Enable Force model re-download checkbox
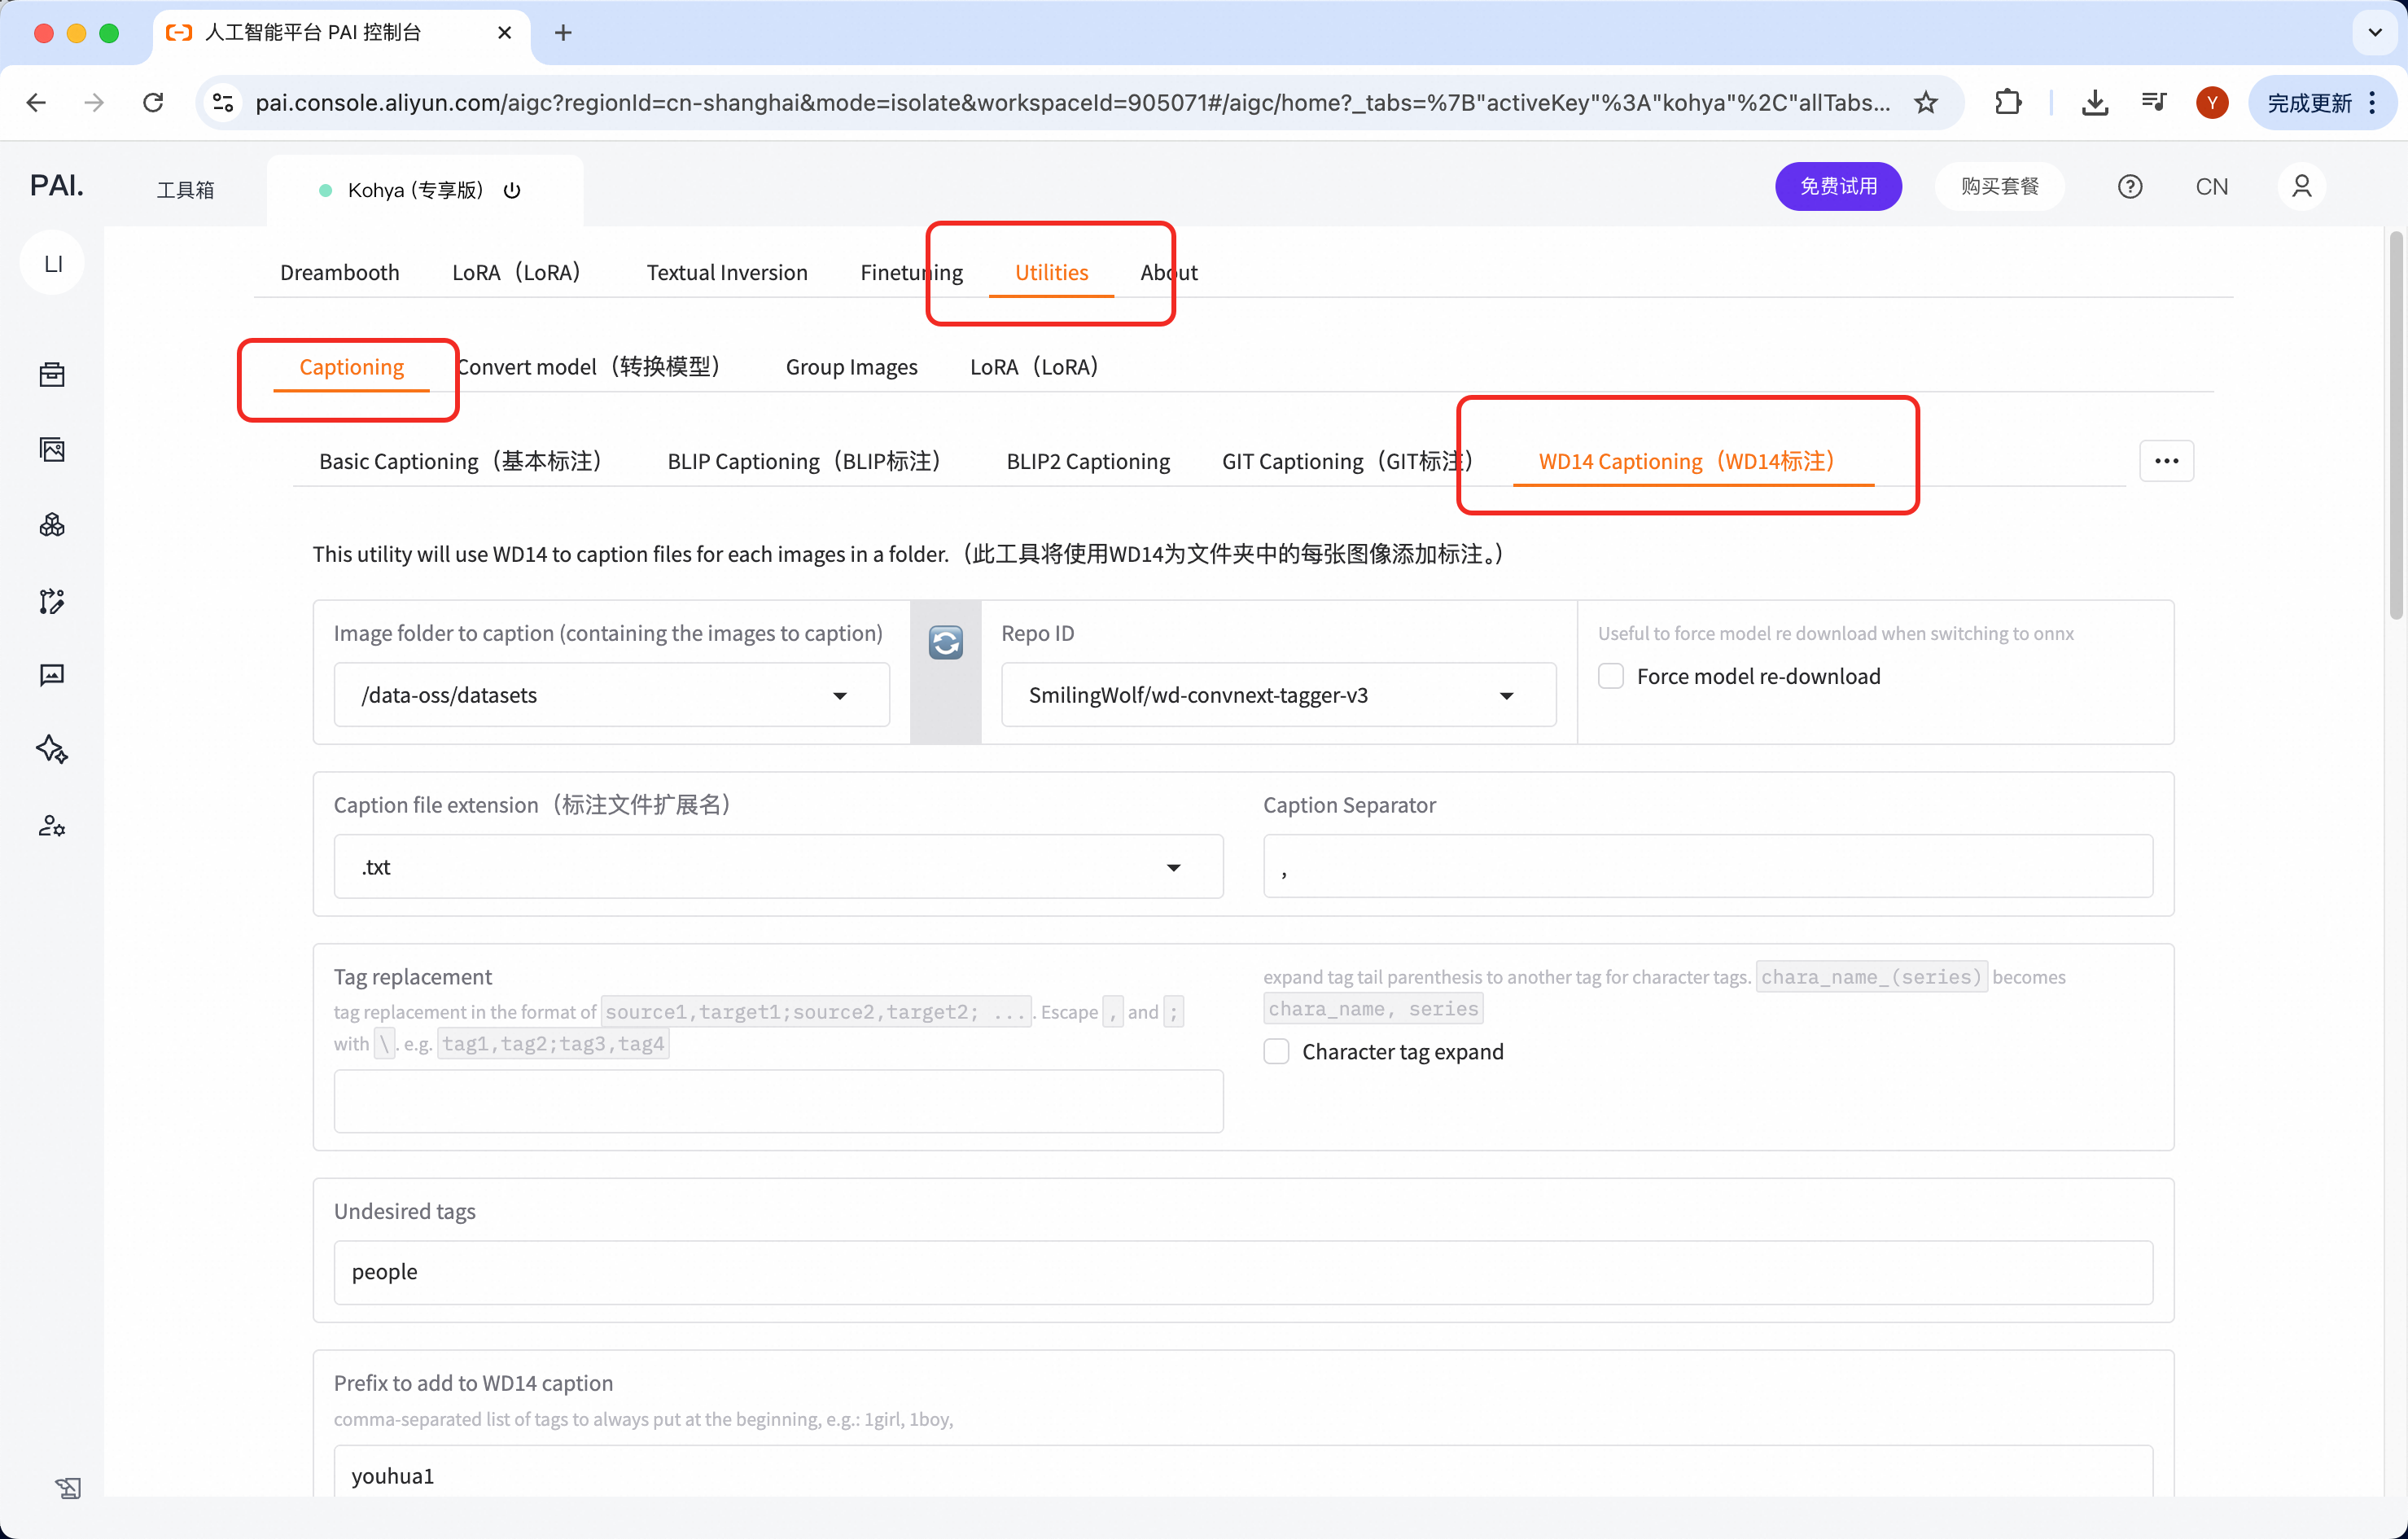This screenshot has height=1539, width=2408. 1610,676
